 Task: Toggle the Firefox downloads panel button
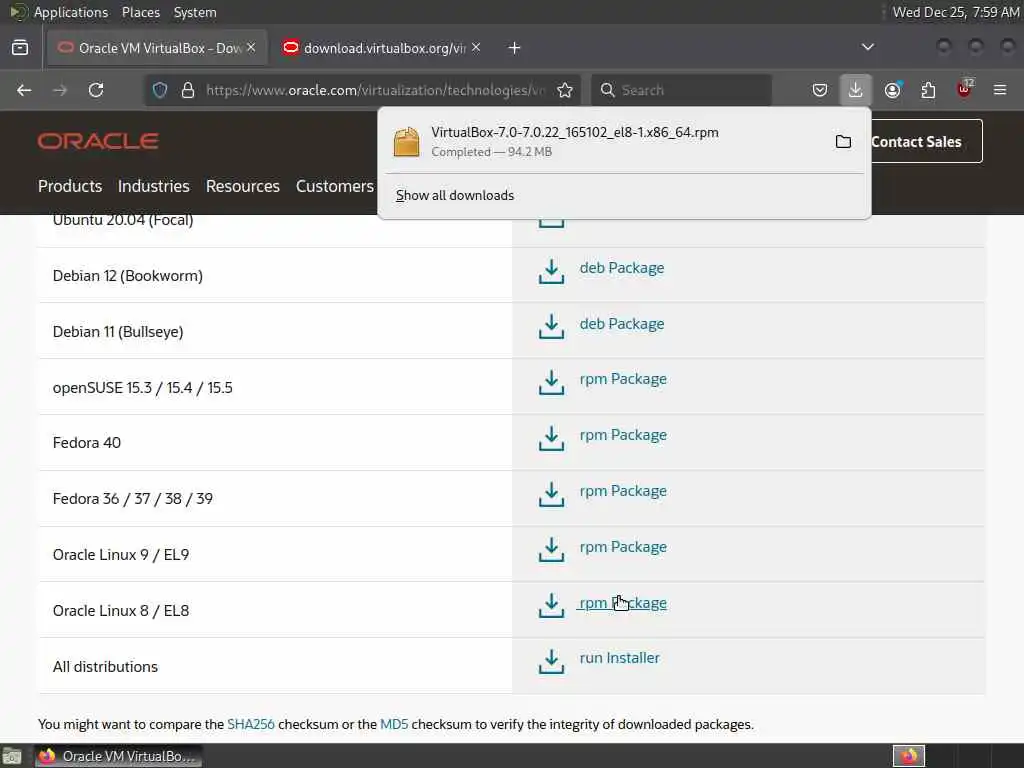click(x=856, y=90)
